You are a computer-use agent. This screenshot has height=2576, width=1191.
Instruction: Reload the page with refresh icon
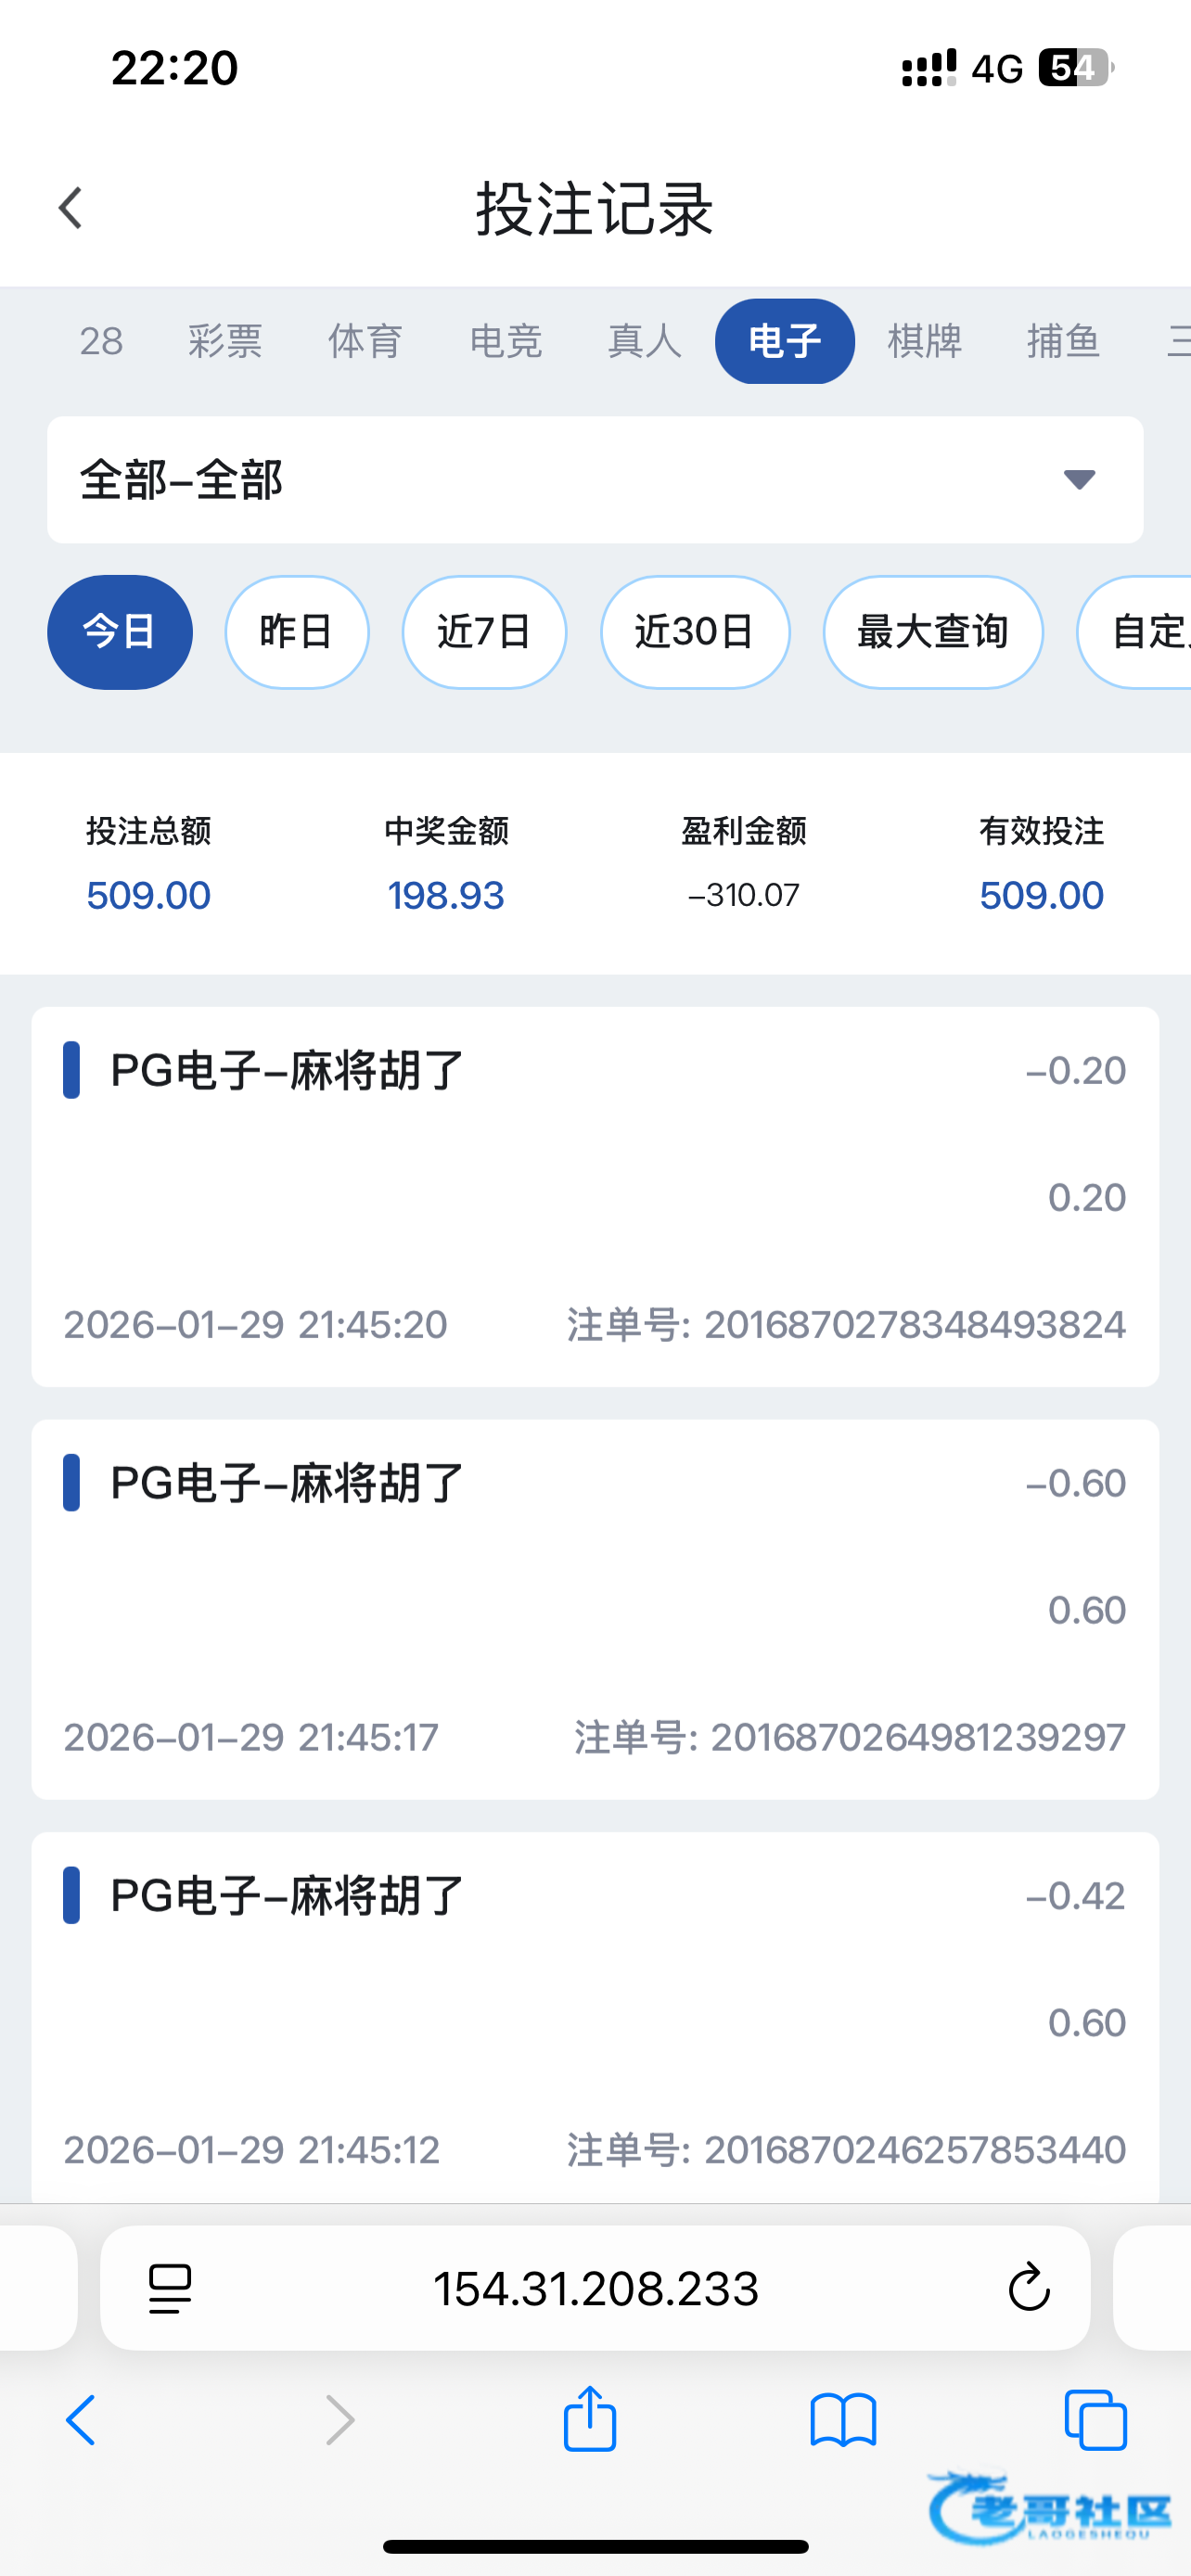pos(1028,2288)
